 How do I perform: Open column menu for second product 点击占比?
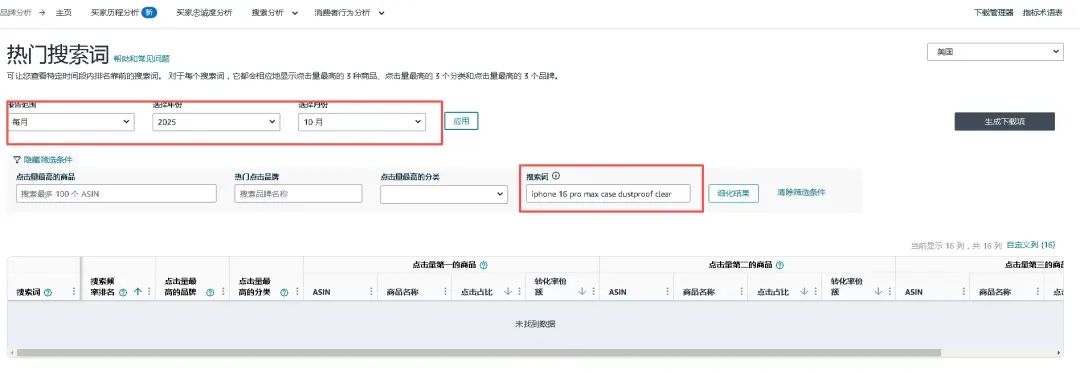coord(815,292)
